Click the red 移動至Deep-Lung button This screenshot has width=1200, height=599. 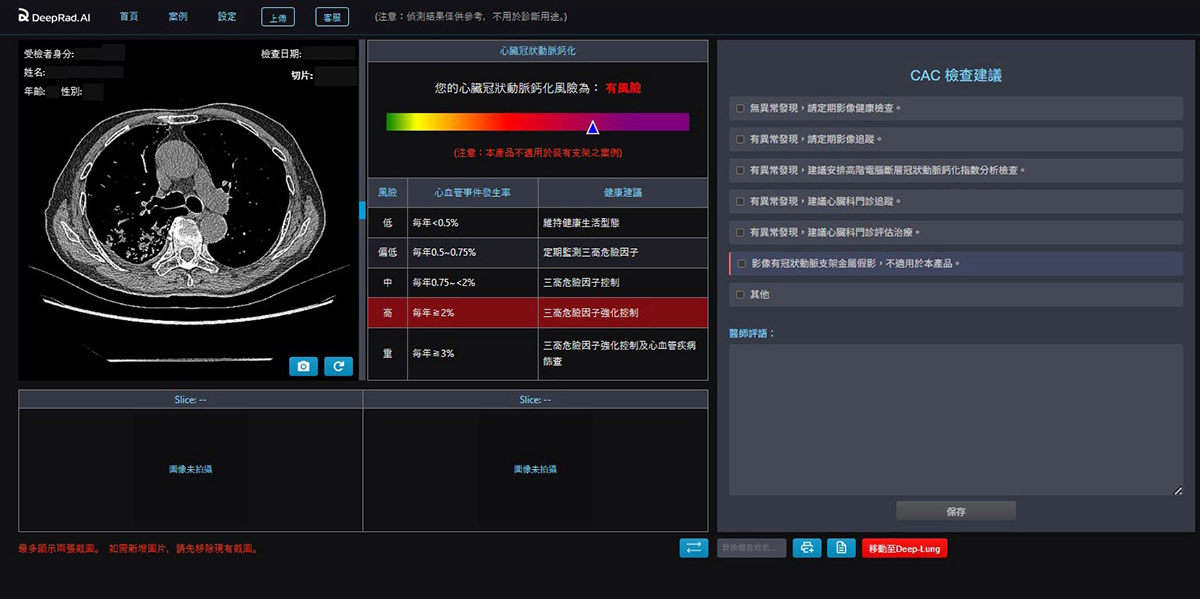click(x=904, y=548)
